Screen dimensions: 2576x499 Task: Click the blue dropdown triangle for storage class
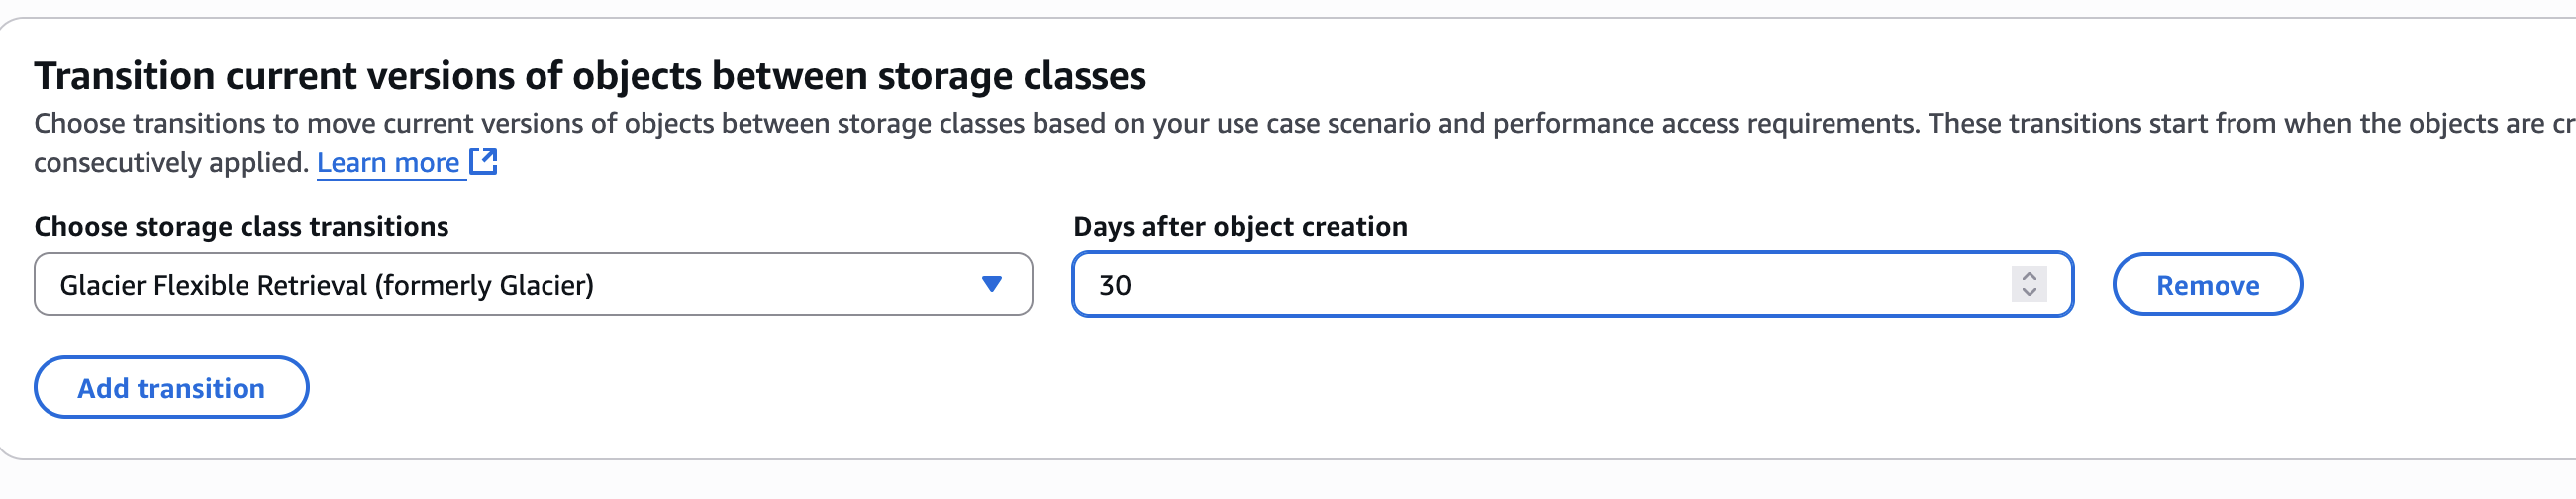(991, 285)
